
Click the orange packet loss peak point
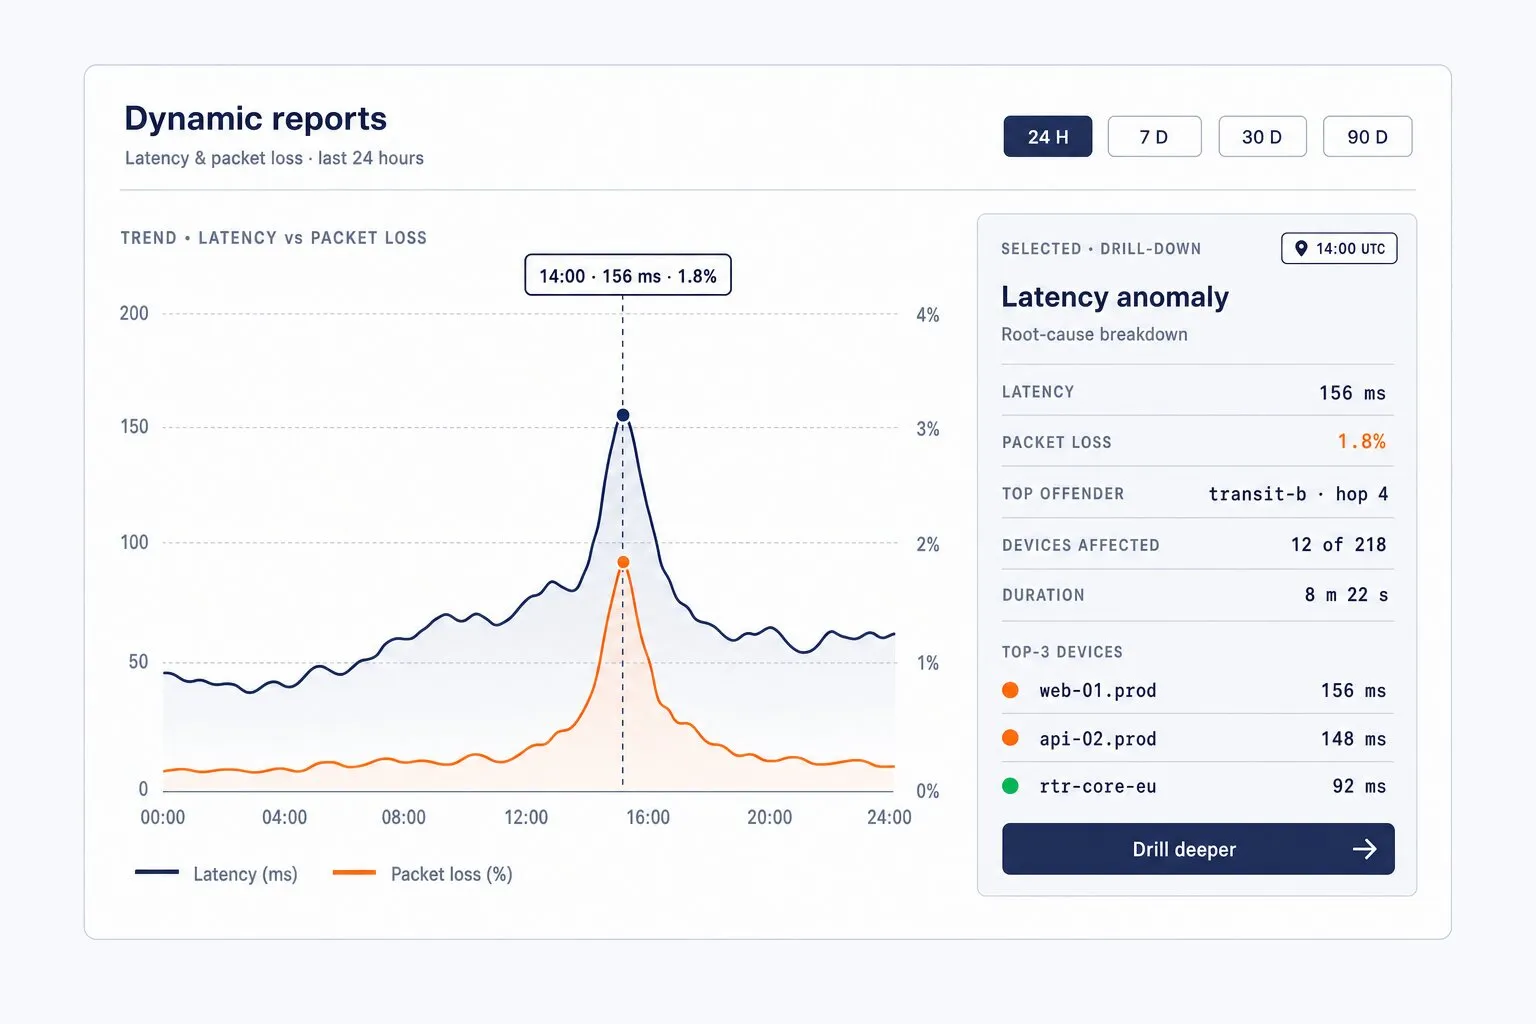[623, 562]
